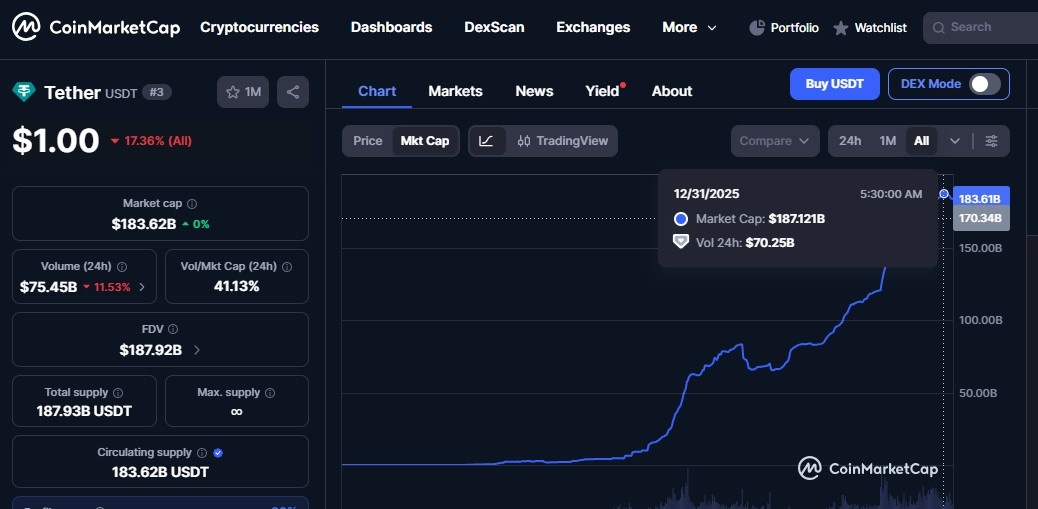Viewport: 1038px width, 509px height.
Task: Open the Compare dropdown
Action: (775, 141)
